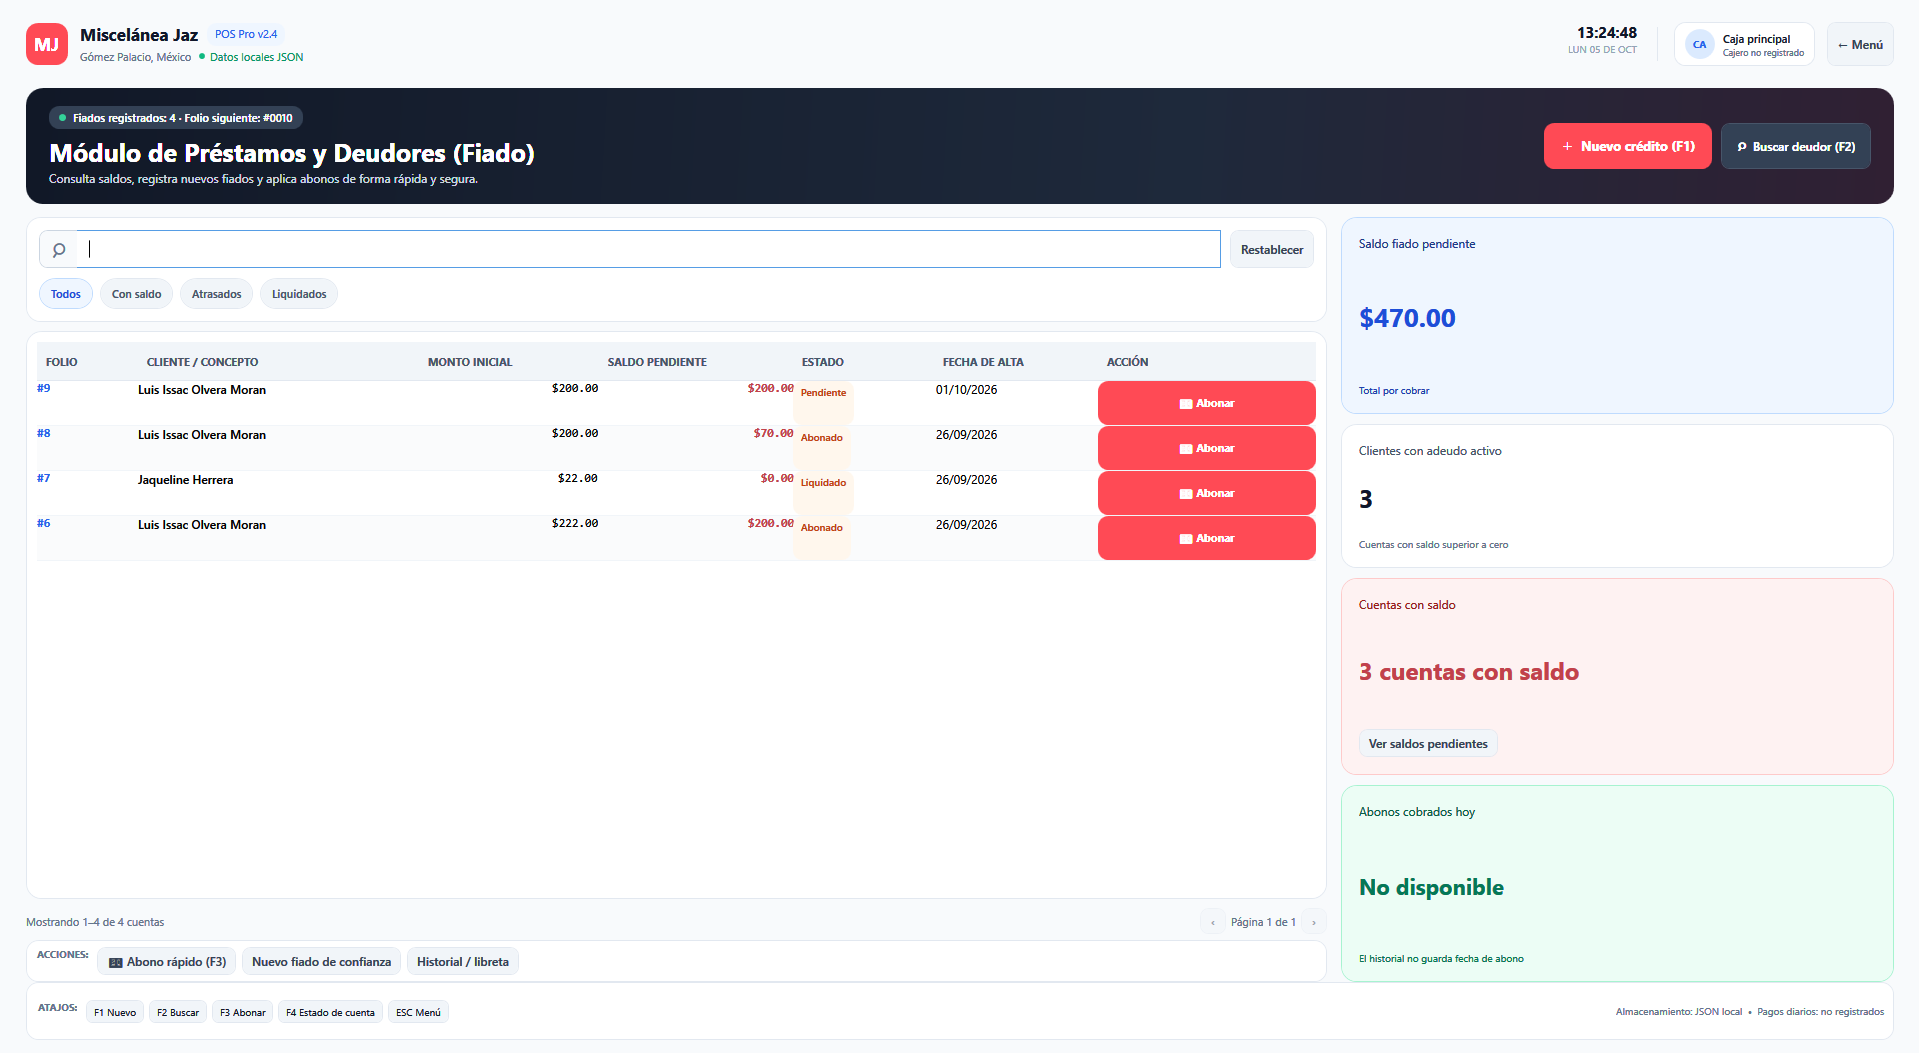Open Ver saldos pendientes
The height and width of the screenshot is (1053, 1919).
coord(1427,744)
